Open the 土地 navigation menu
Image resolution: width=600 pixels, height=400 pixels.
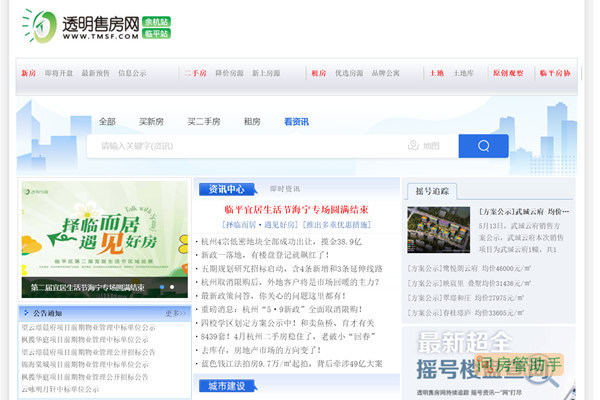tap(437, 73)
